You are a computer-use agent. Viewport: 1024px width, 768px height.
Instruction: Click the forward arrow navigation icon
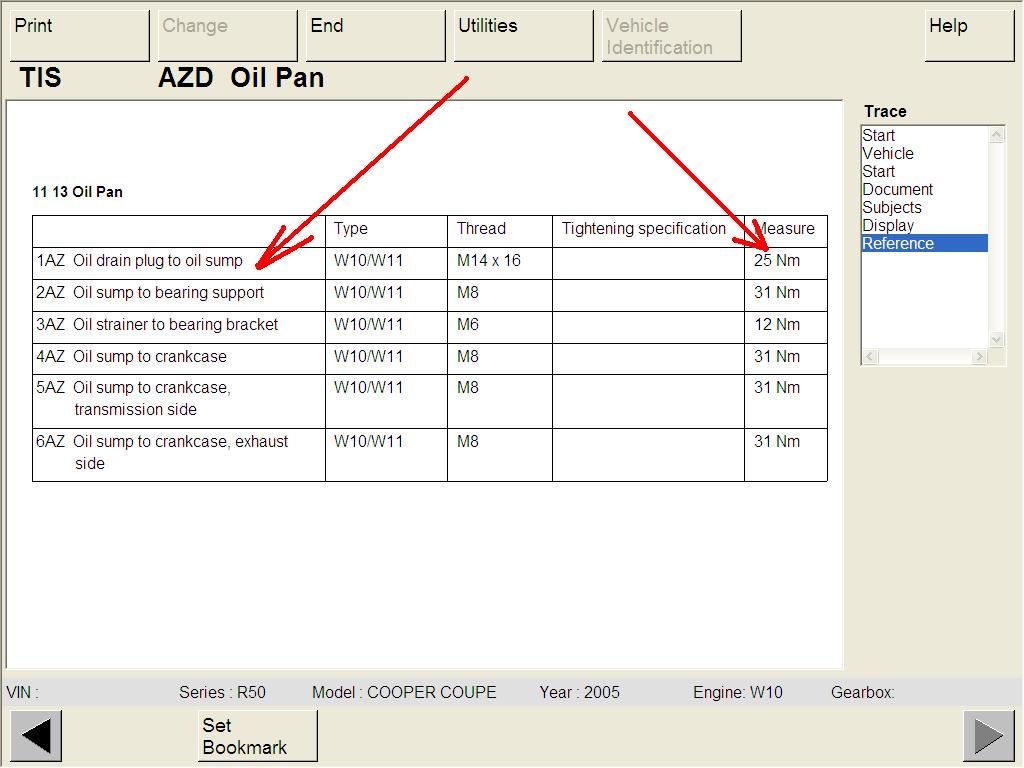[x=988, y=736]
